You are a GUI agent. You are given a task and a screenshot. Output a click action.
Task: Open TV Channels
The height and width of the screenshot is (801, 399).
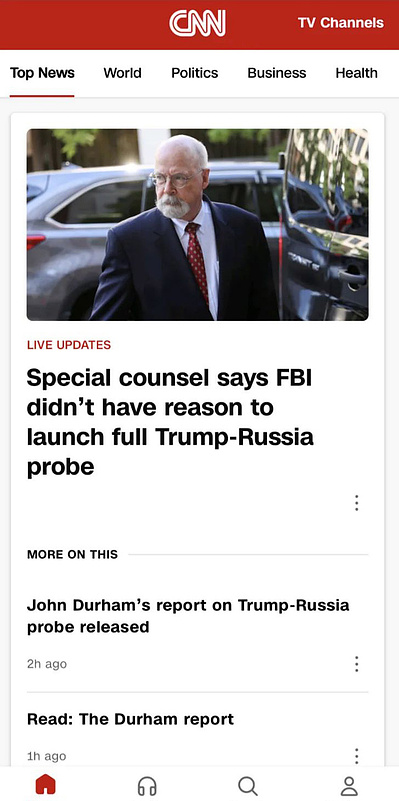[x=341, y=23]
